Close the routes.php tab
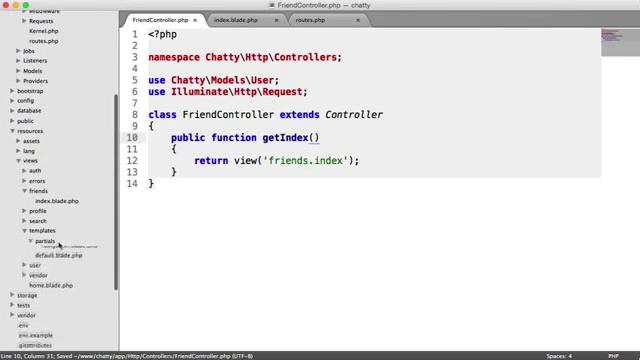The height and width of the screenshot is (360, 640). pos(358,20)
